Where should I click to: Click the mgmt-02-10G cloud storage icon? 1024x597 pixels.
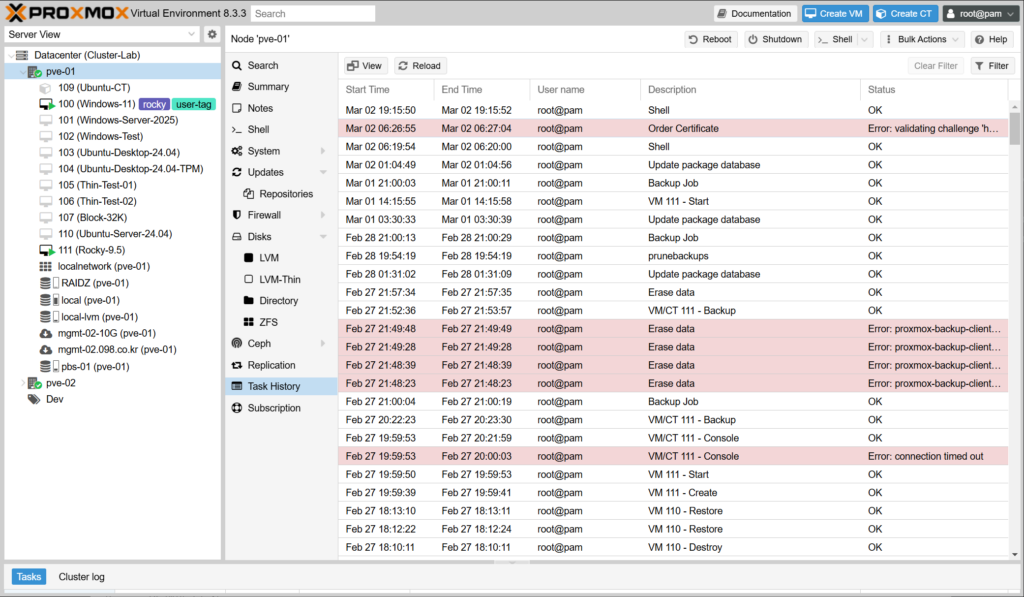pyautogui.click(x=46, y=333)
